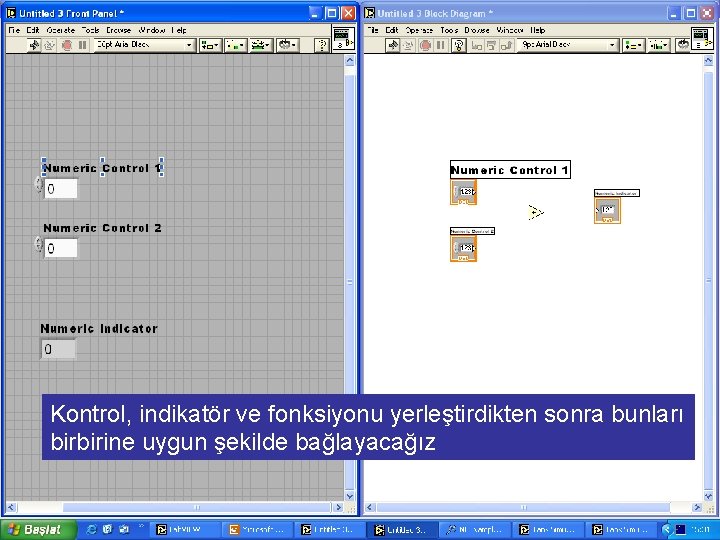The image size is (720, 540).
Task: Click Numeric Control 2 value field
Action: (x=61, y=248)
